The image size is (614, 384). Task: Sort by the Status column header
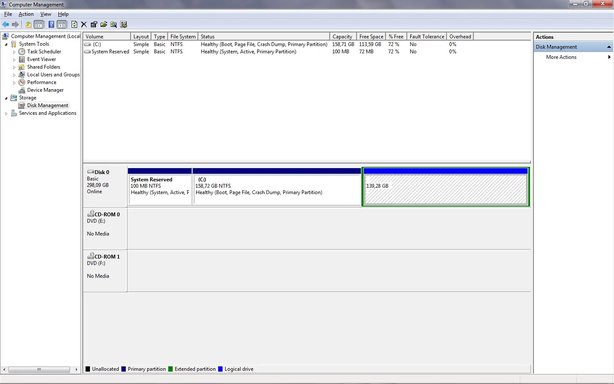pos(264,36)
